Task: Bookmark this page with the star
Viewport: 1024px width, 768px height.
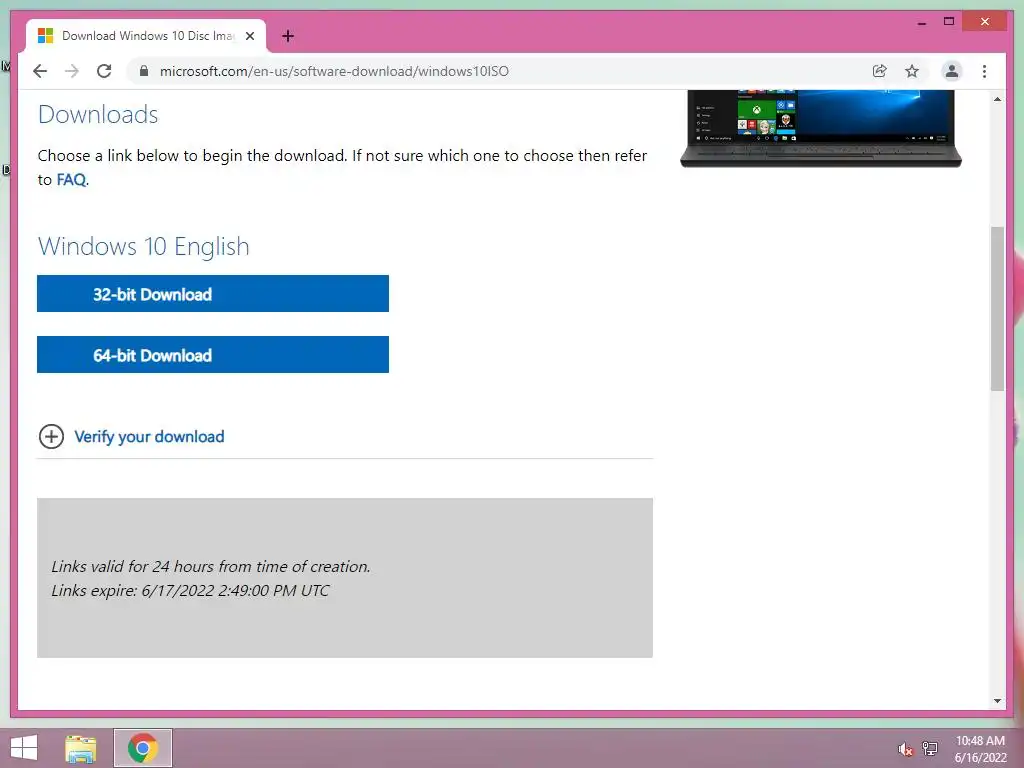Action: 912,71
